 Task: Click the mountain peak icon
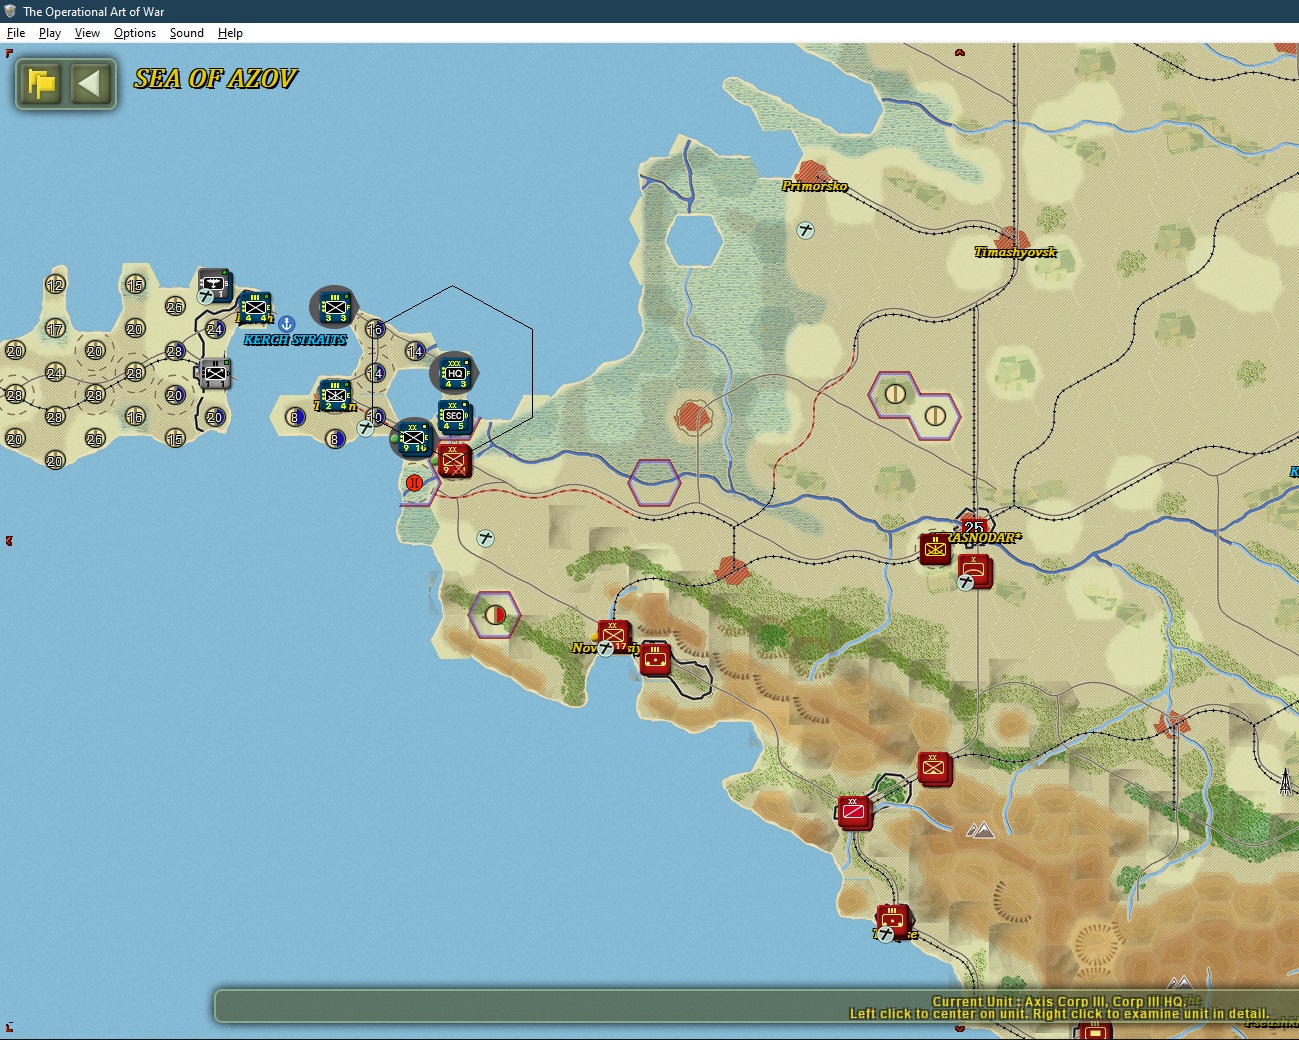pos(981,830)
